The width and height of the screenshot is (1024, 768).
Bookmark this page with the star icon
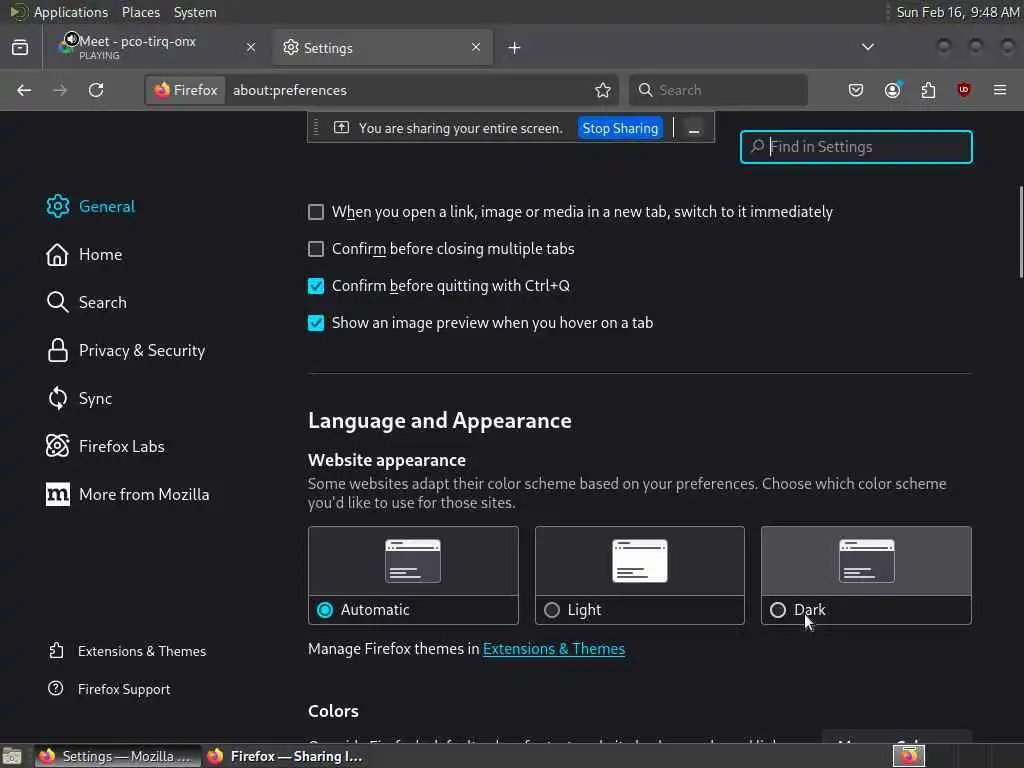603,90
